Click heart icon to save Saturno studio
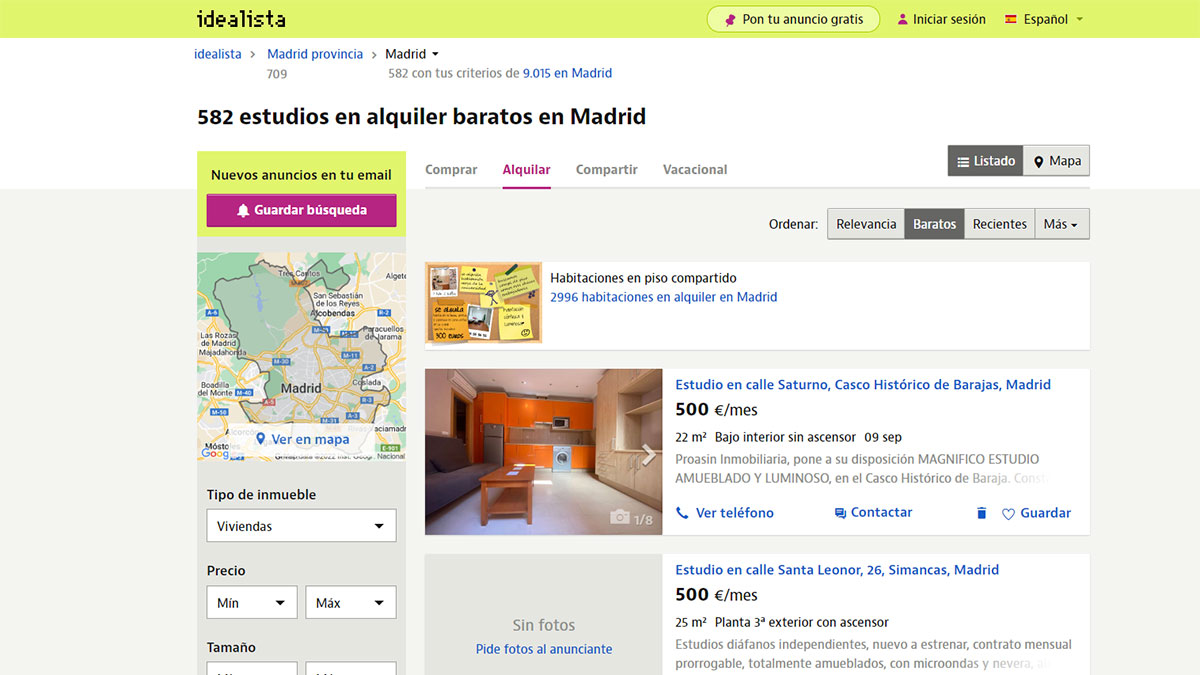This screenshot has height=675, width=1200. pos(1008,514)
